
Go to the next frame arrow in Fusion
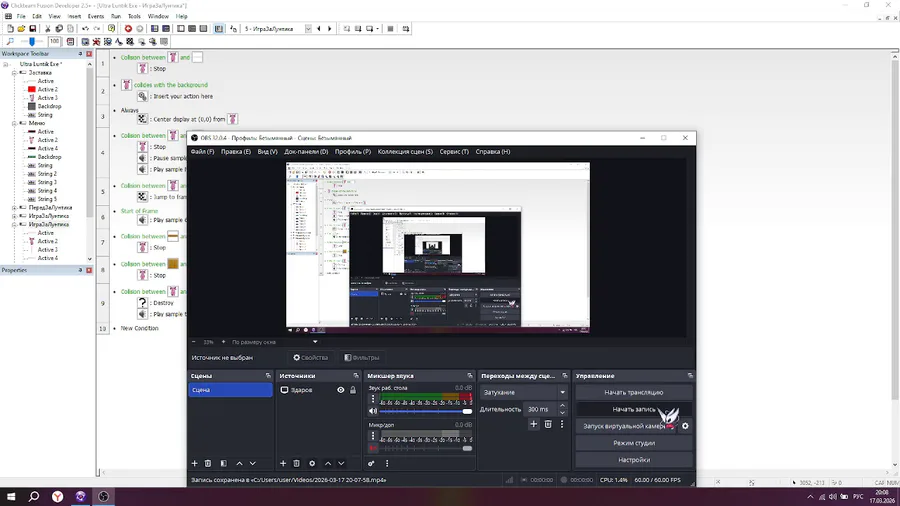click(x=329, y=29)
